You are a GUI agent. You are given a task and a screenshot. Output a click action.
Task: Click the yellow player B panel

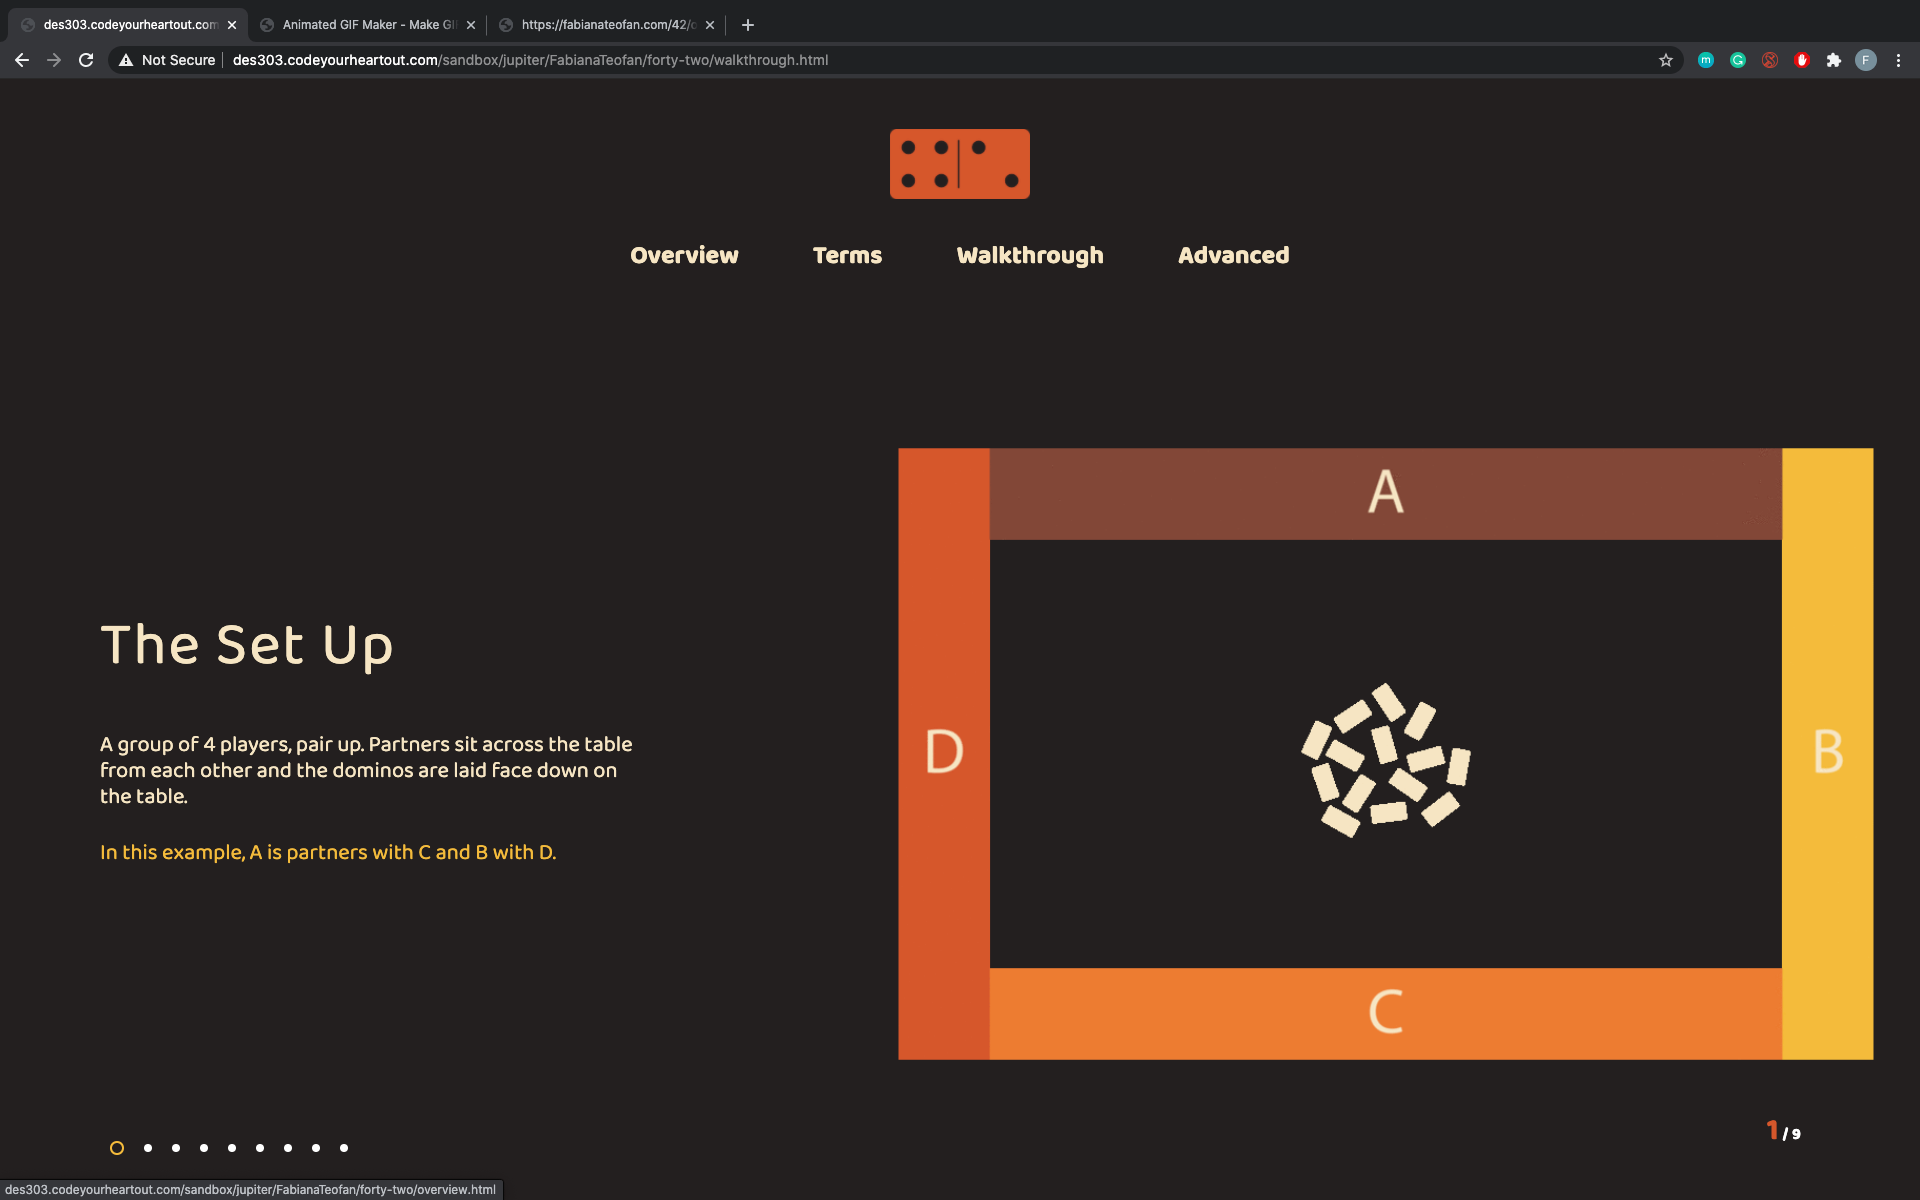[x=1827, y=752]
